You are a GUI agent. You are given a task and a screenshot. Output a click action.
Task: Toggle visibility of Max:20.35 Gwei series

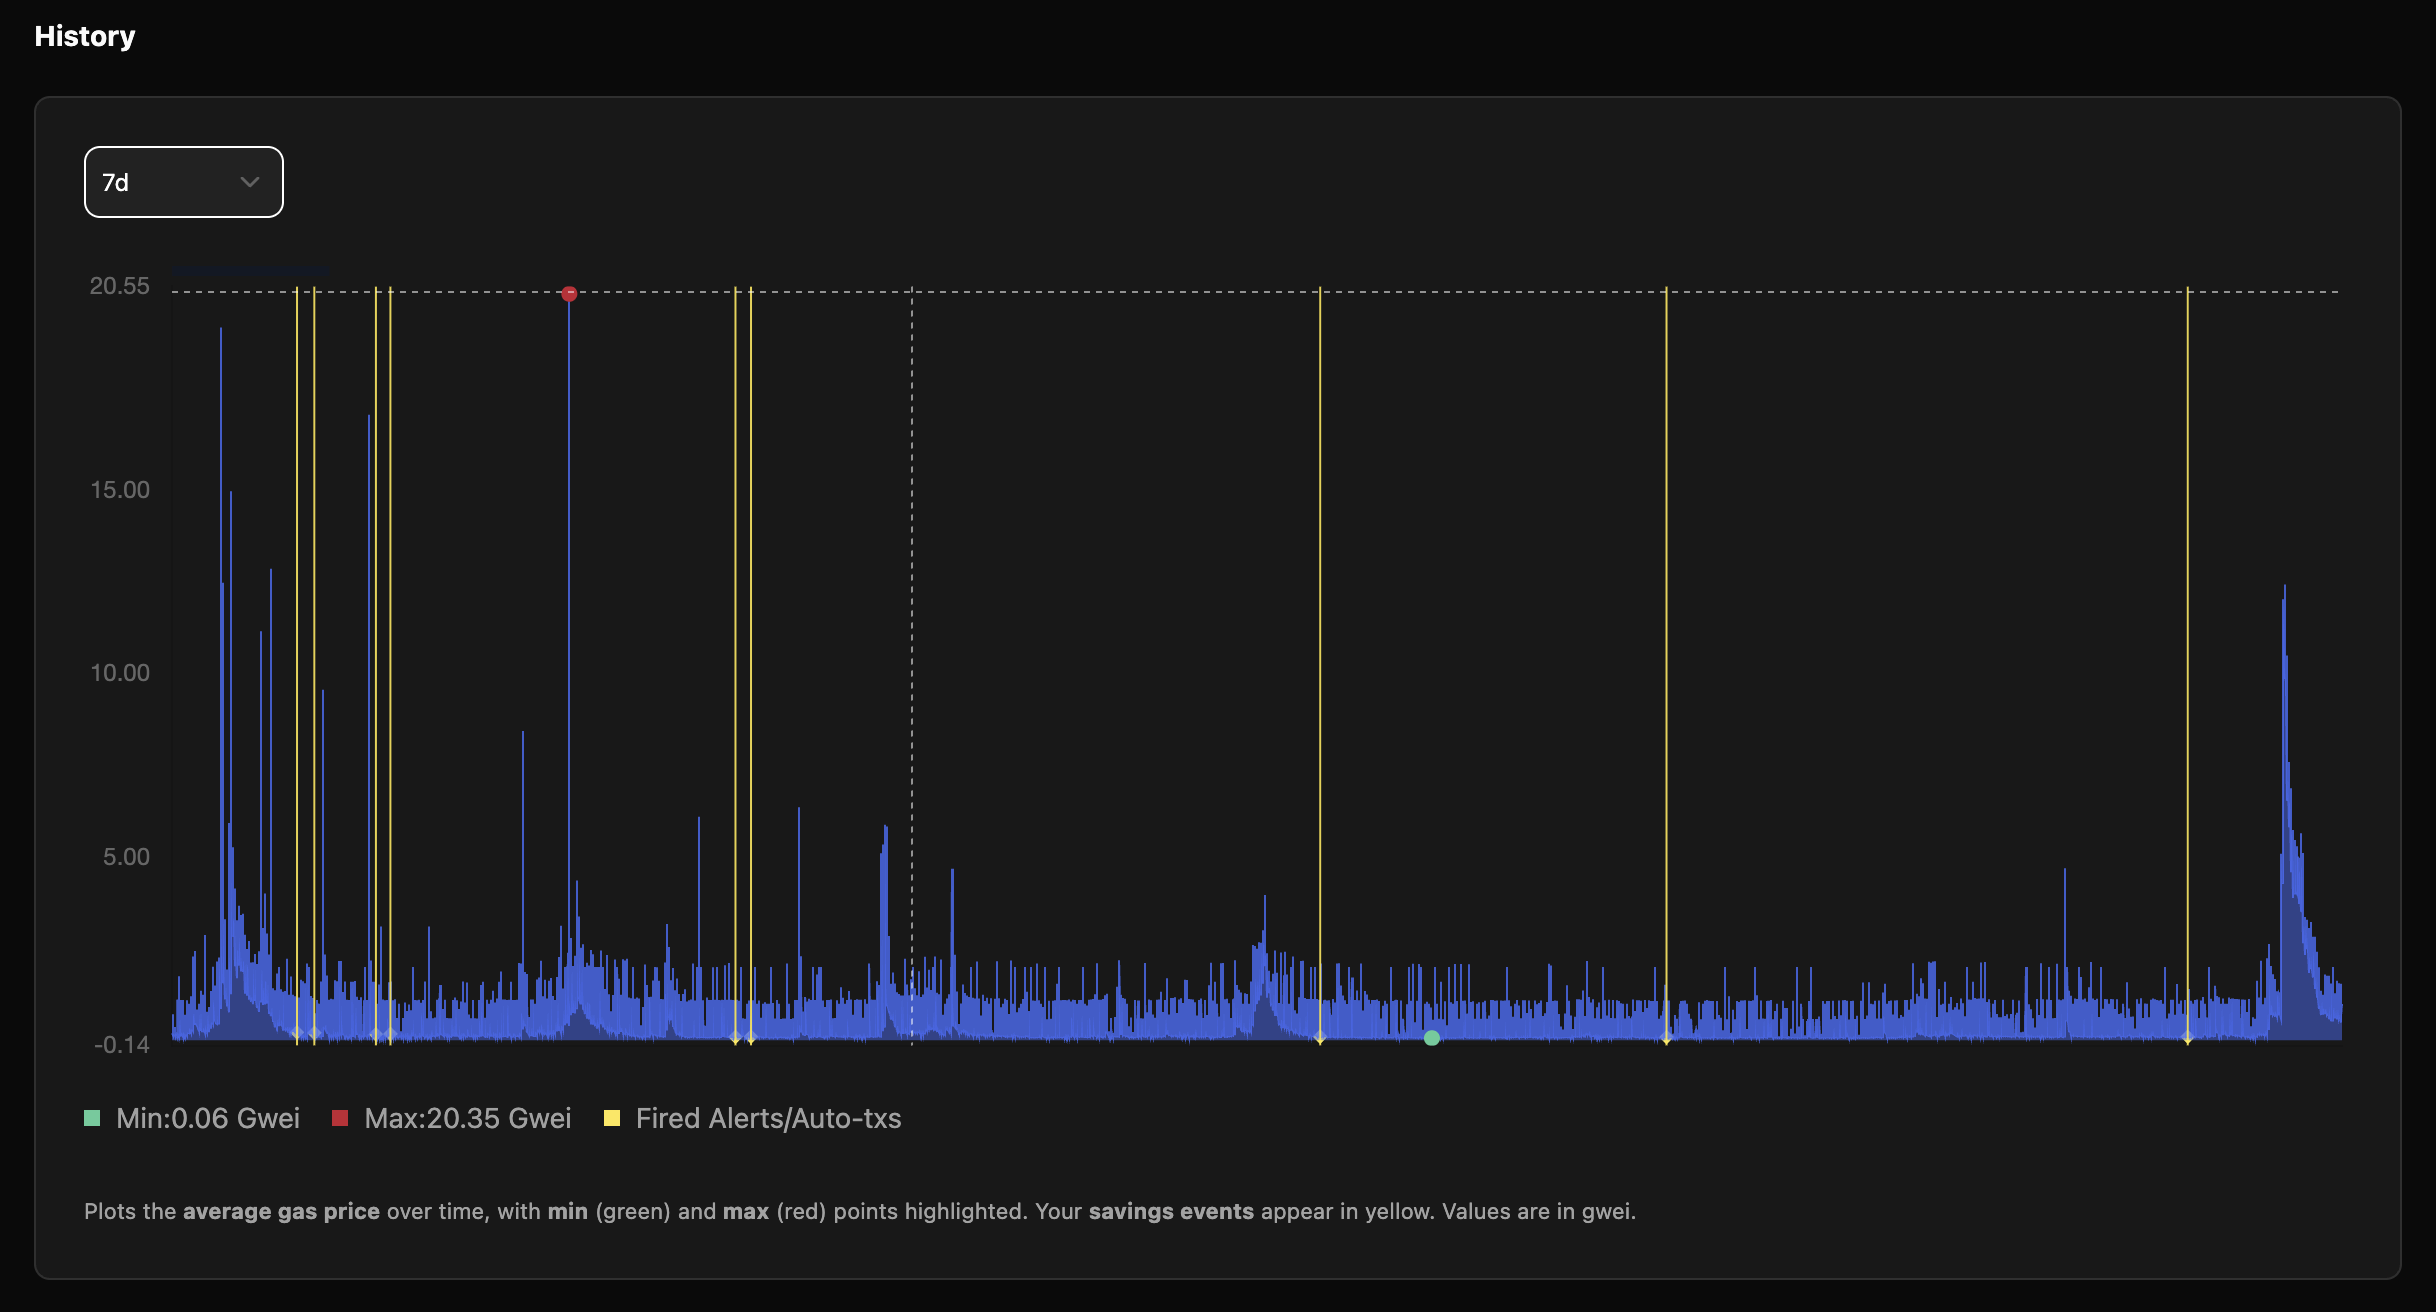pyautogui.click(x=468, y=1118)
